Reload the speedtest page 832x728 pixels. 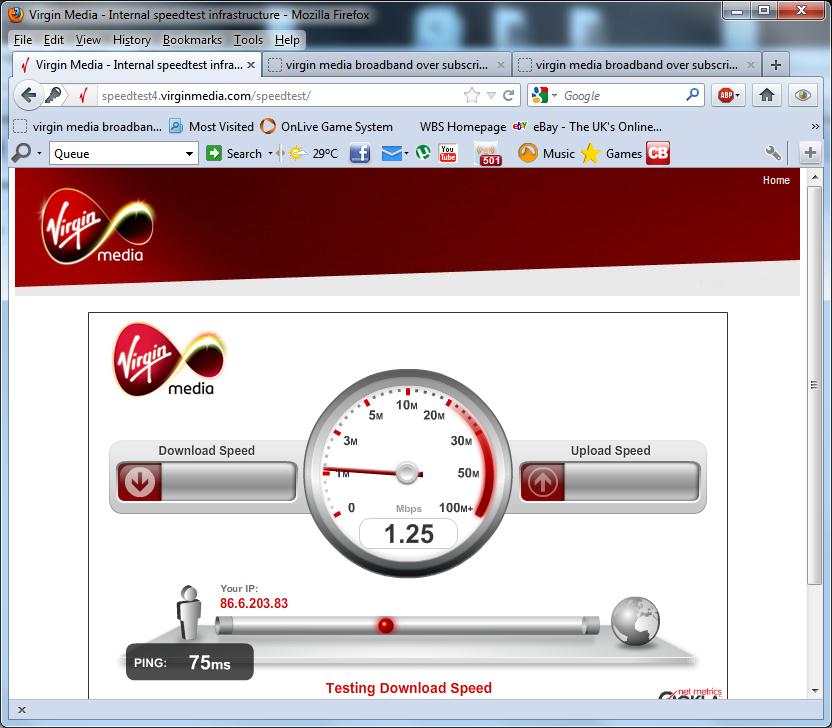(x=508, y=96)
